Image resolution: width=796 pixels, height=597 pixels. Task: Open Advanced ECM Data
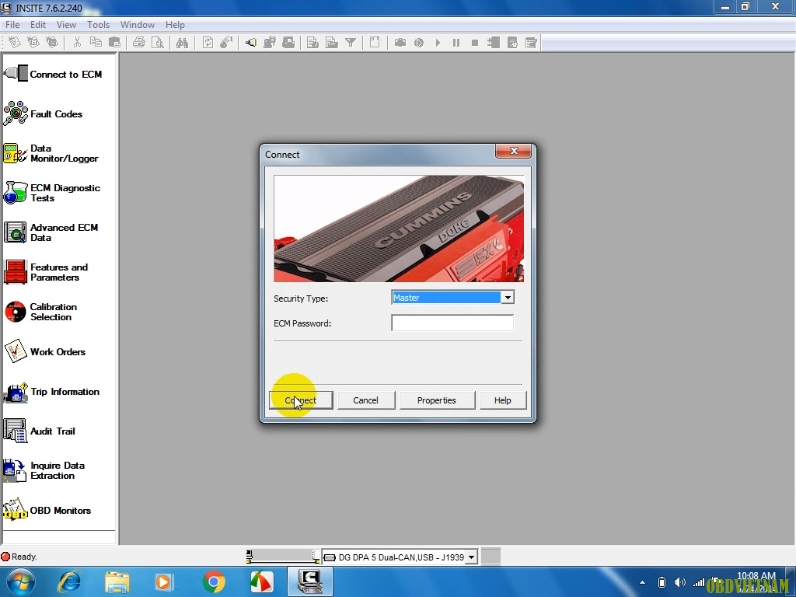pyautogui.click(x=51, y=233)
